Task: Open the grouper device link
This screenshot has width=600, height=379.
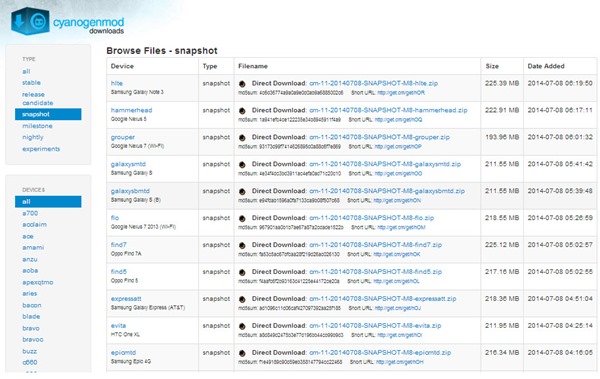Action: pyautogui.click(x=122, y=137)
